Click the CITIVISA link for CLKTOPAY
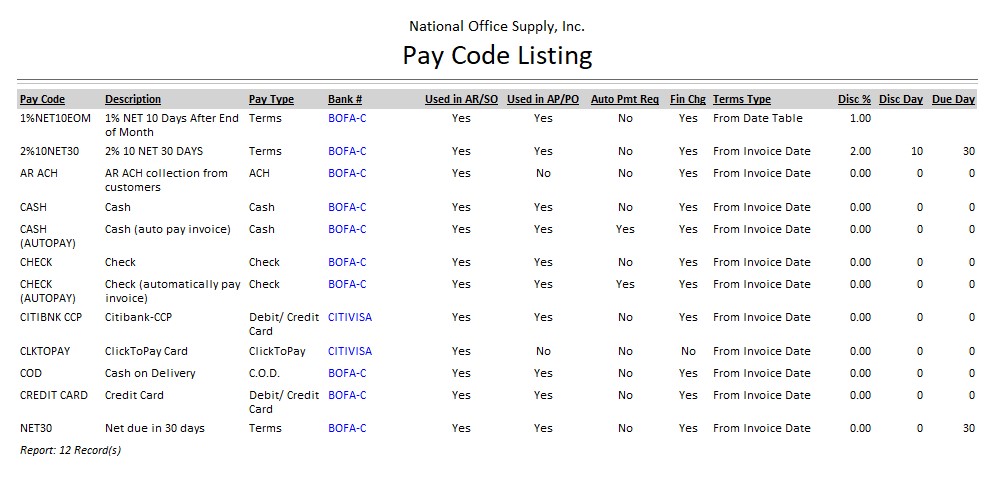This screenshot has height=477, width=1002. coord(349,351)
